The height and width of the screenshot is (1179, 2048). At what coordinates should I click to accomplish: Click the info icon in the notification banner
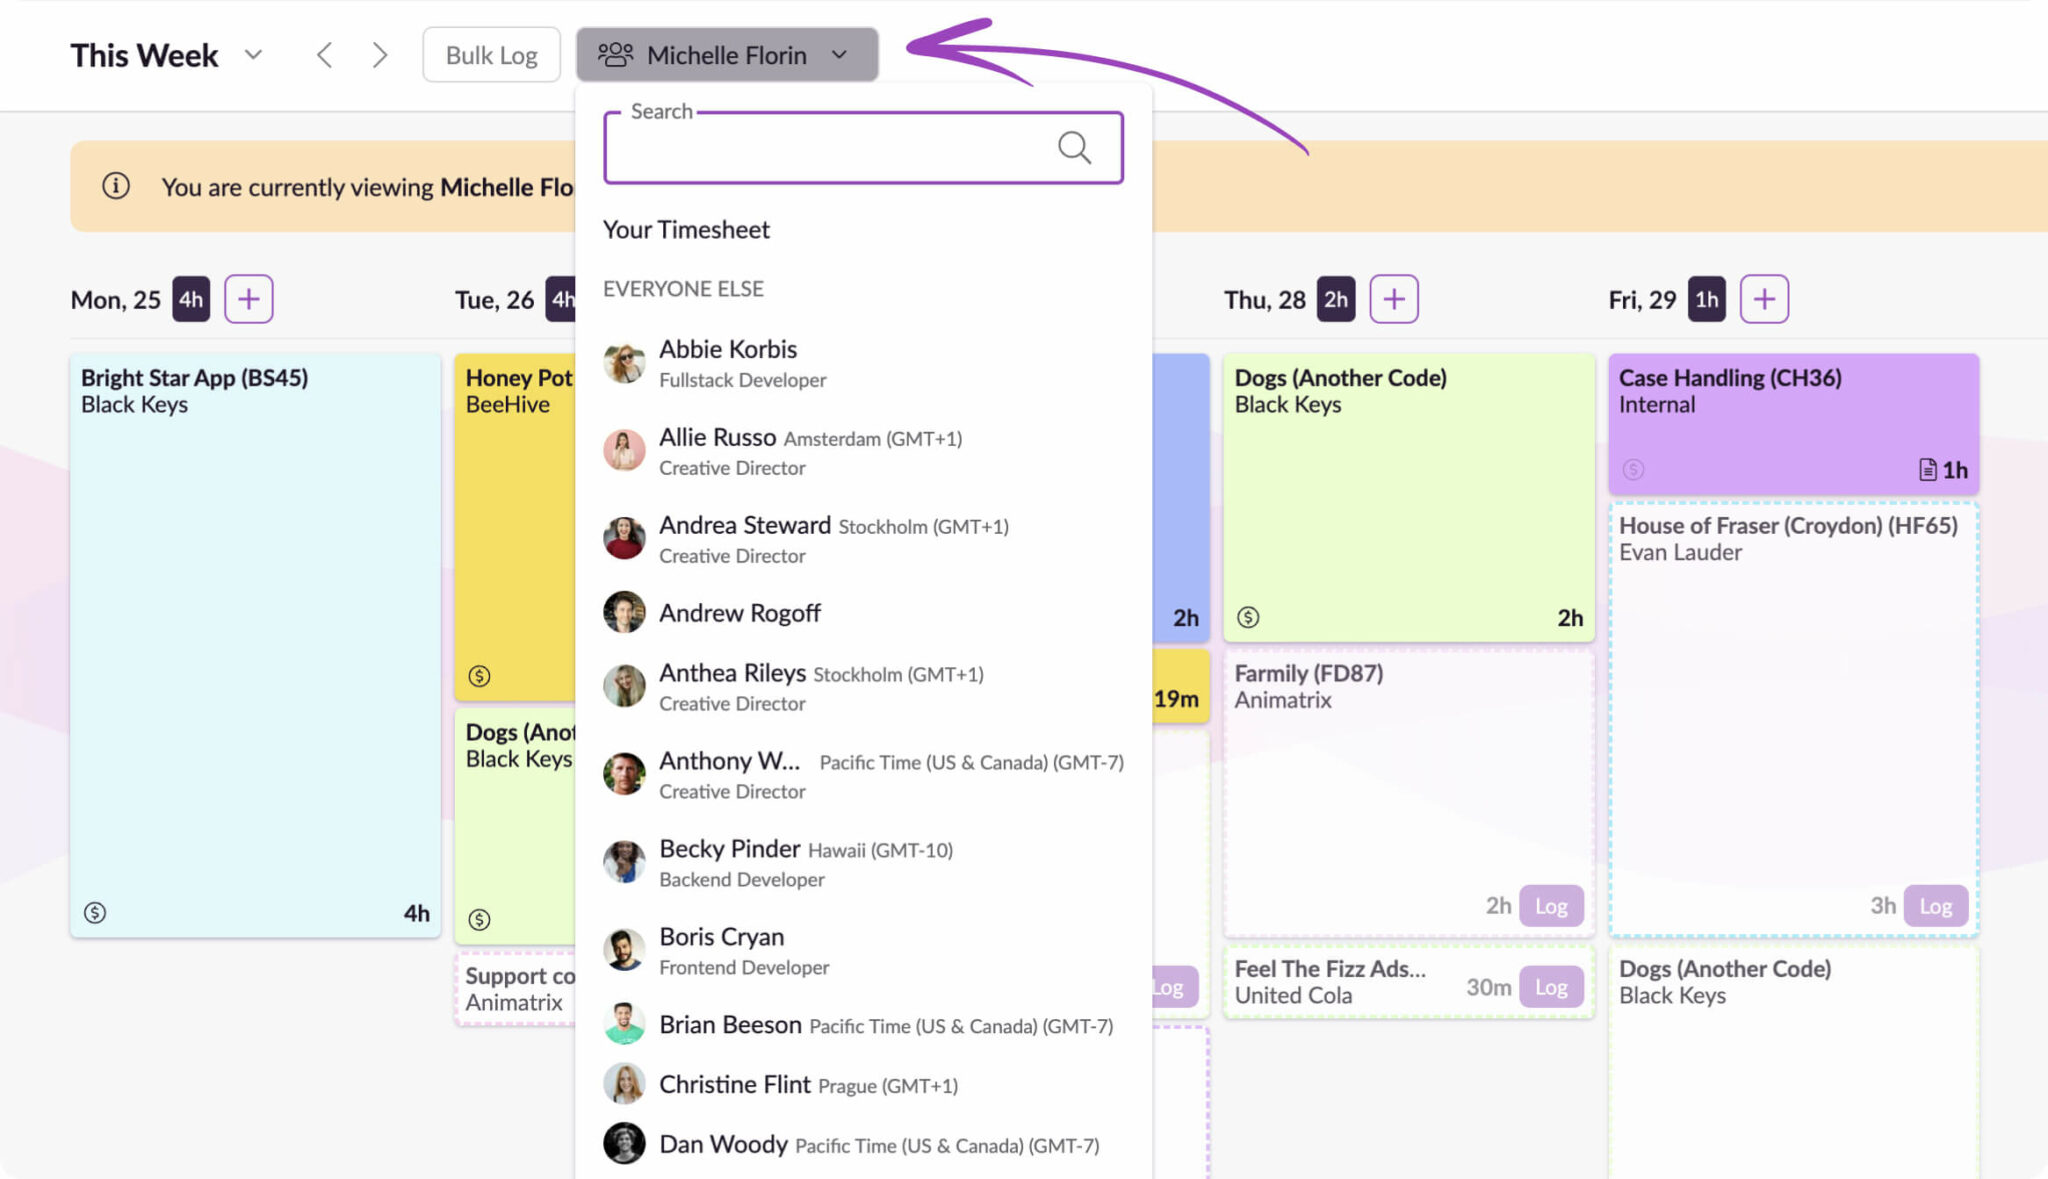pyautogui.click(x=116, y=186)
